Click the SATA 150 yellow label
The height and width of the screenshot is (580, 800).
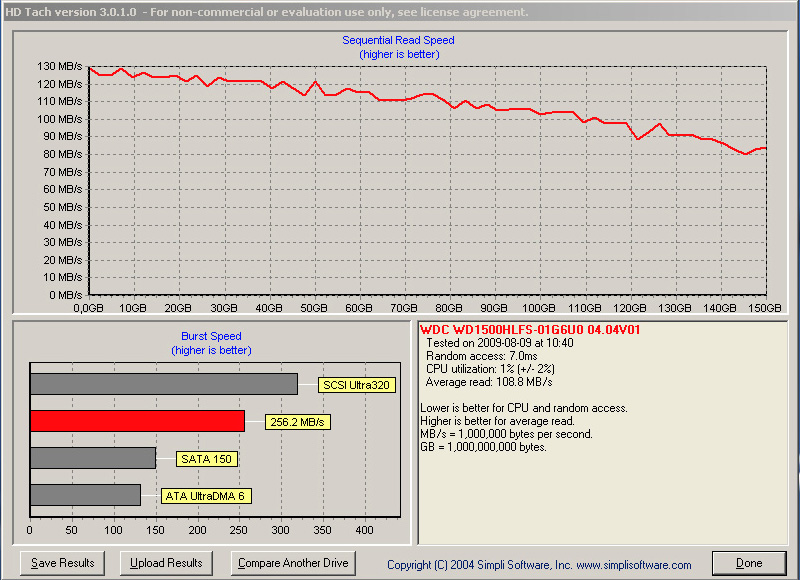[207, 459]
